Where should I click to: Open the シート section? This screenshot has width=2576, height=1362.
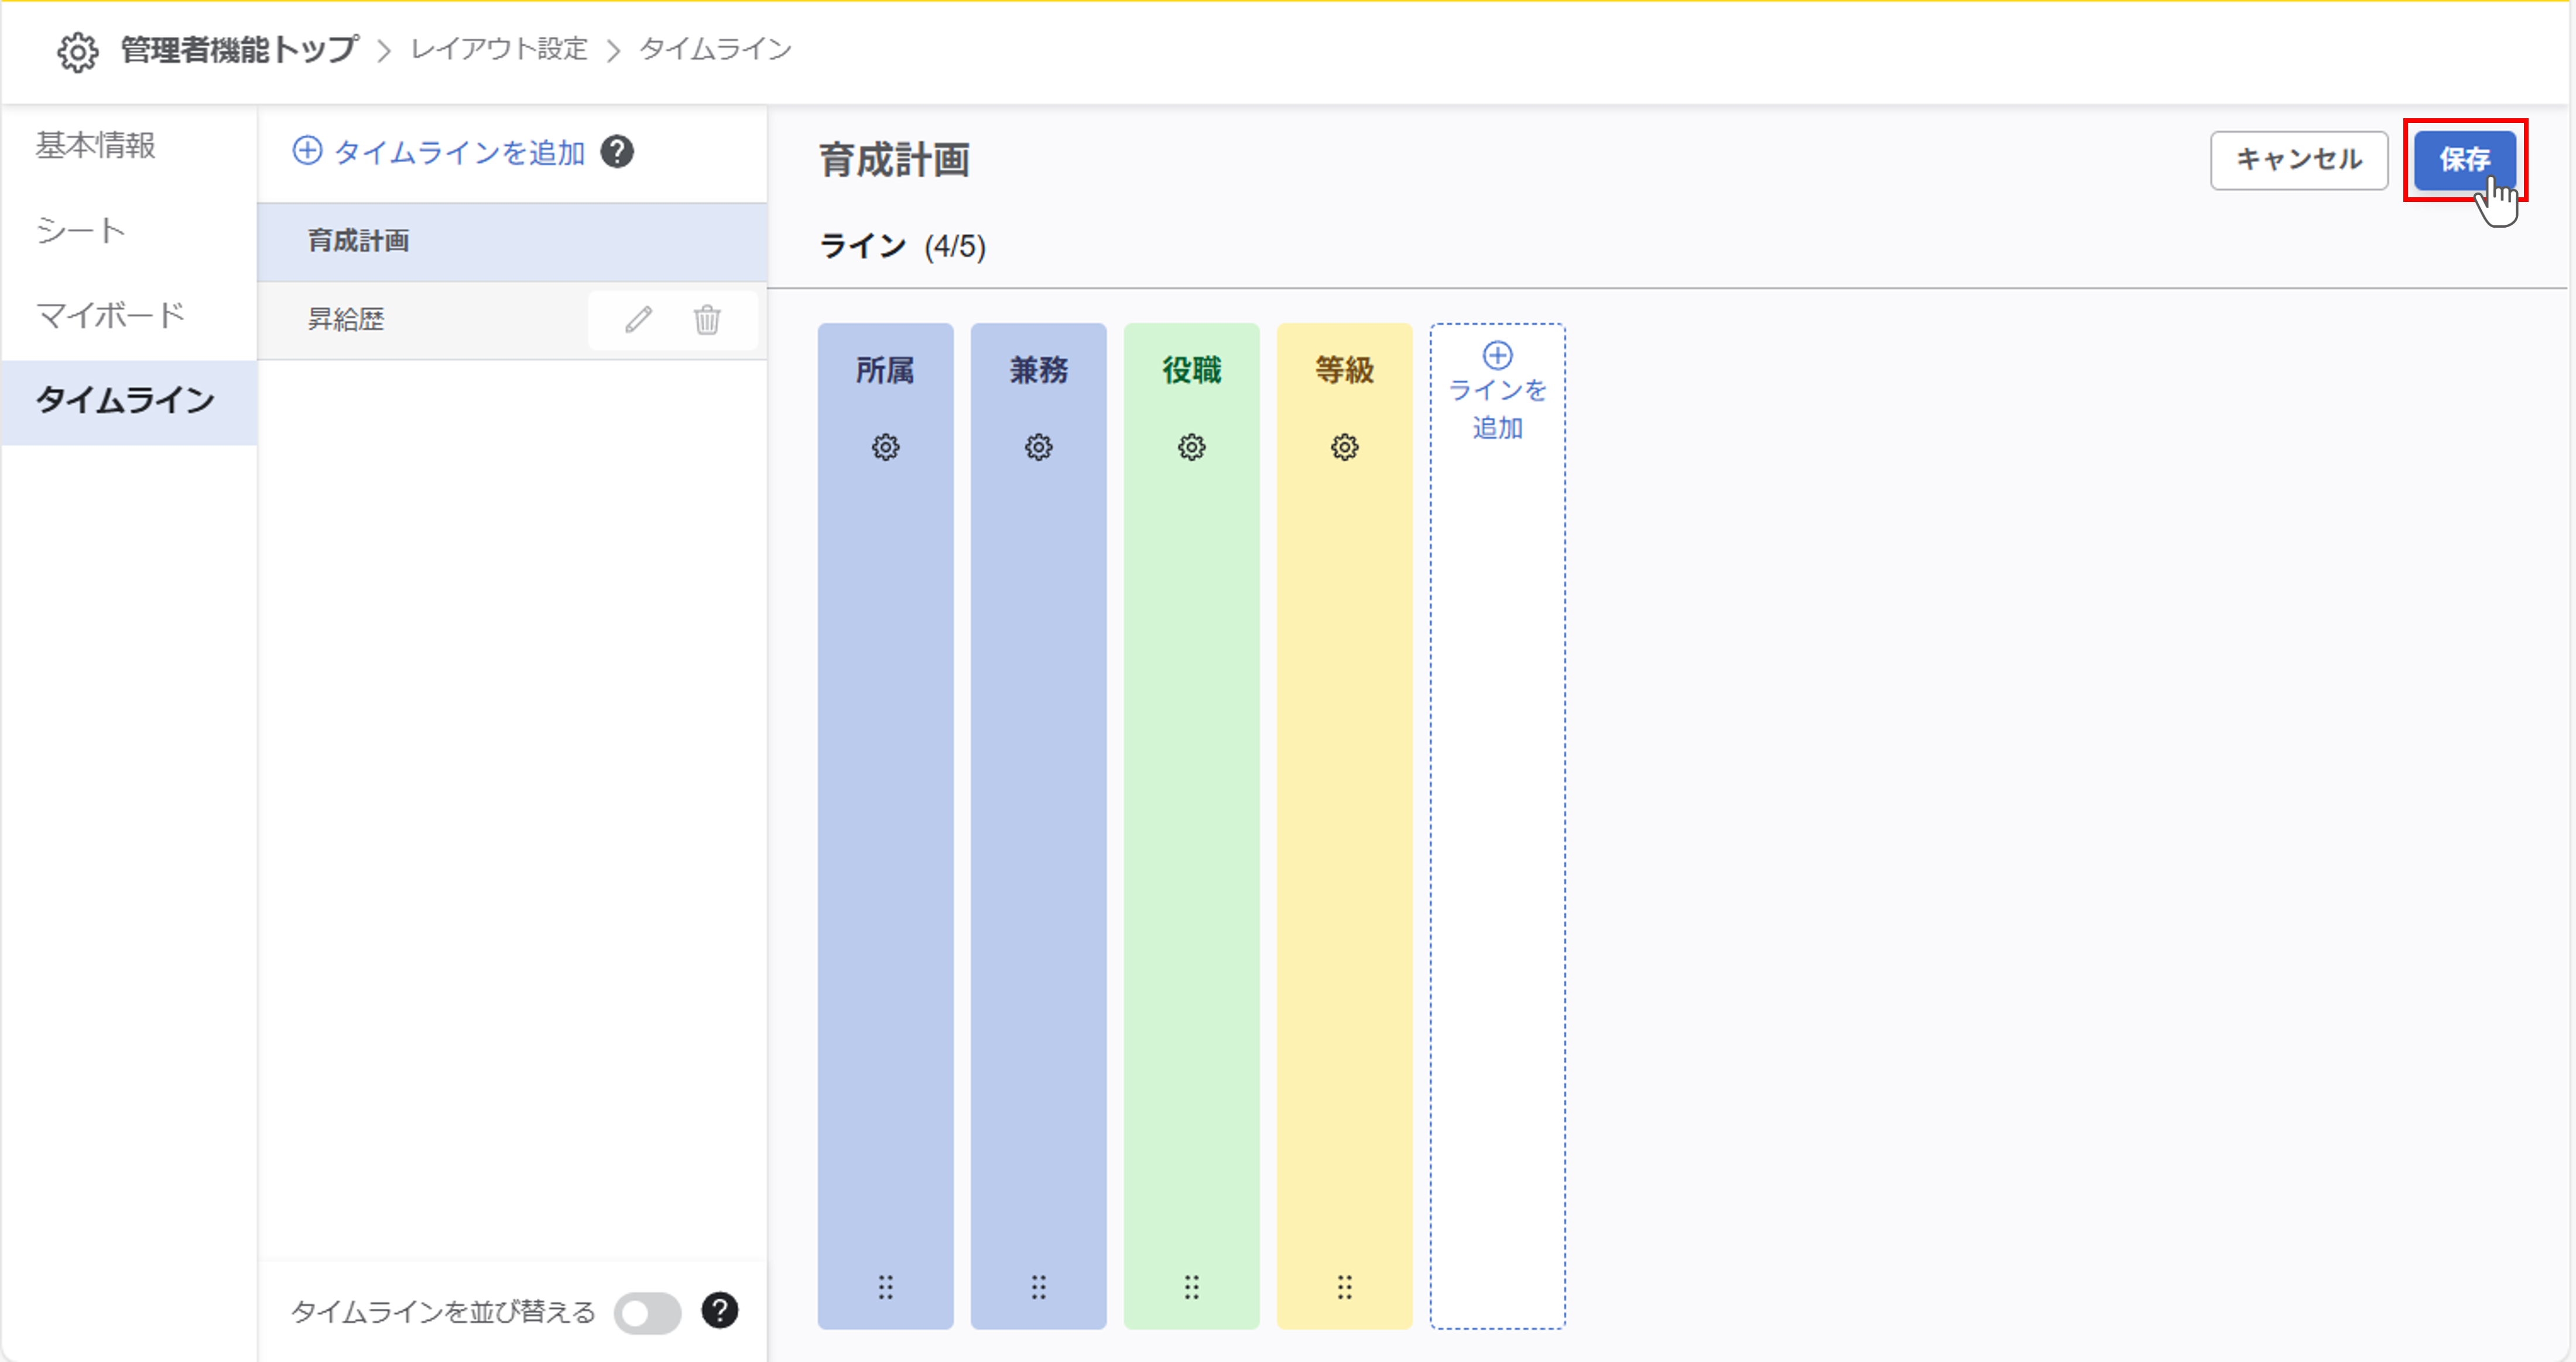[80, 229]
